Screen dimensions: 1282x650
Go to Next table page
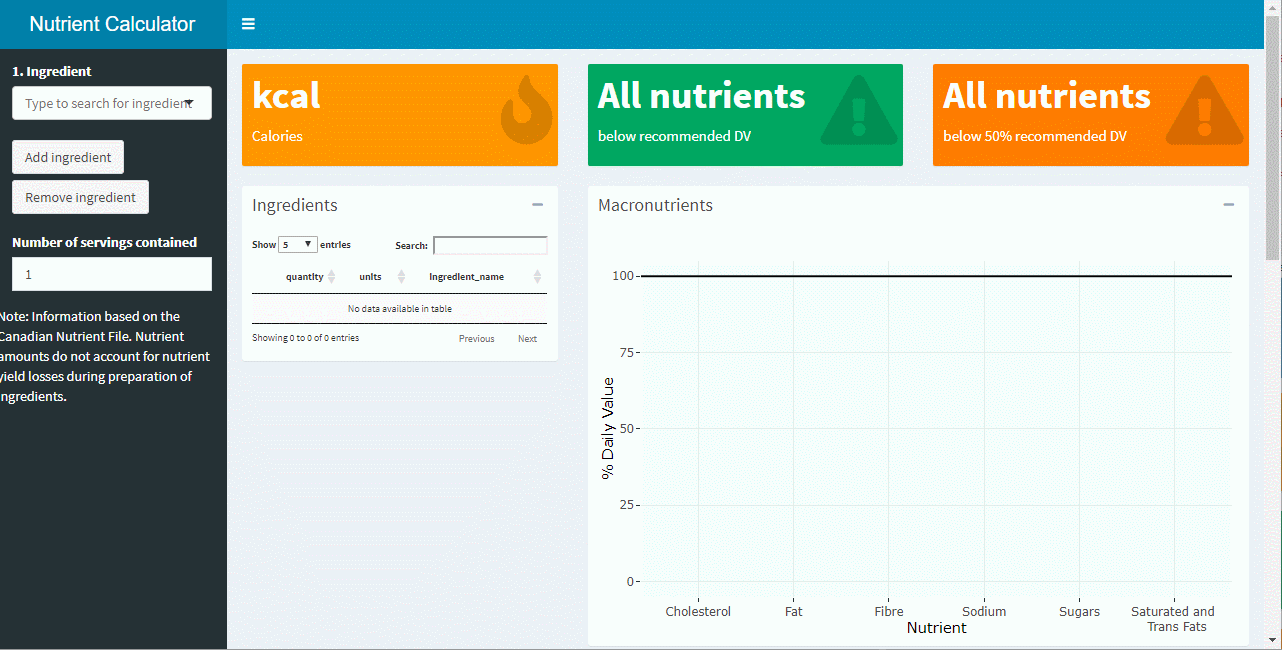pyautogui.click(x=527, y=339)
